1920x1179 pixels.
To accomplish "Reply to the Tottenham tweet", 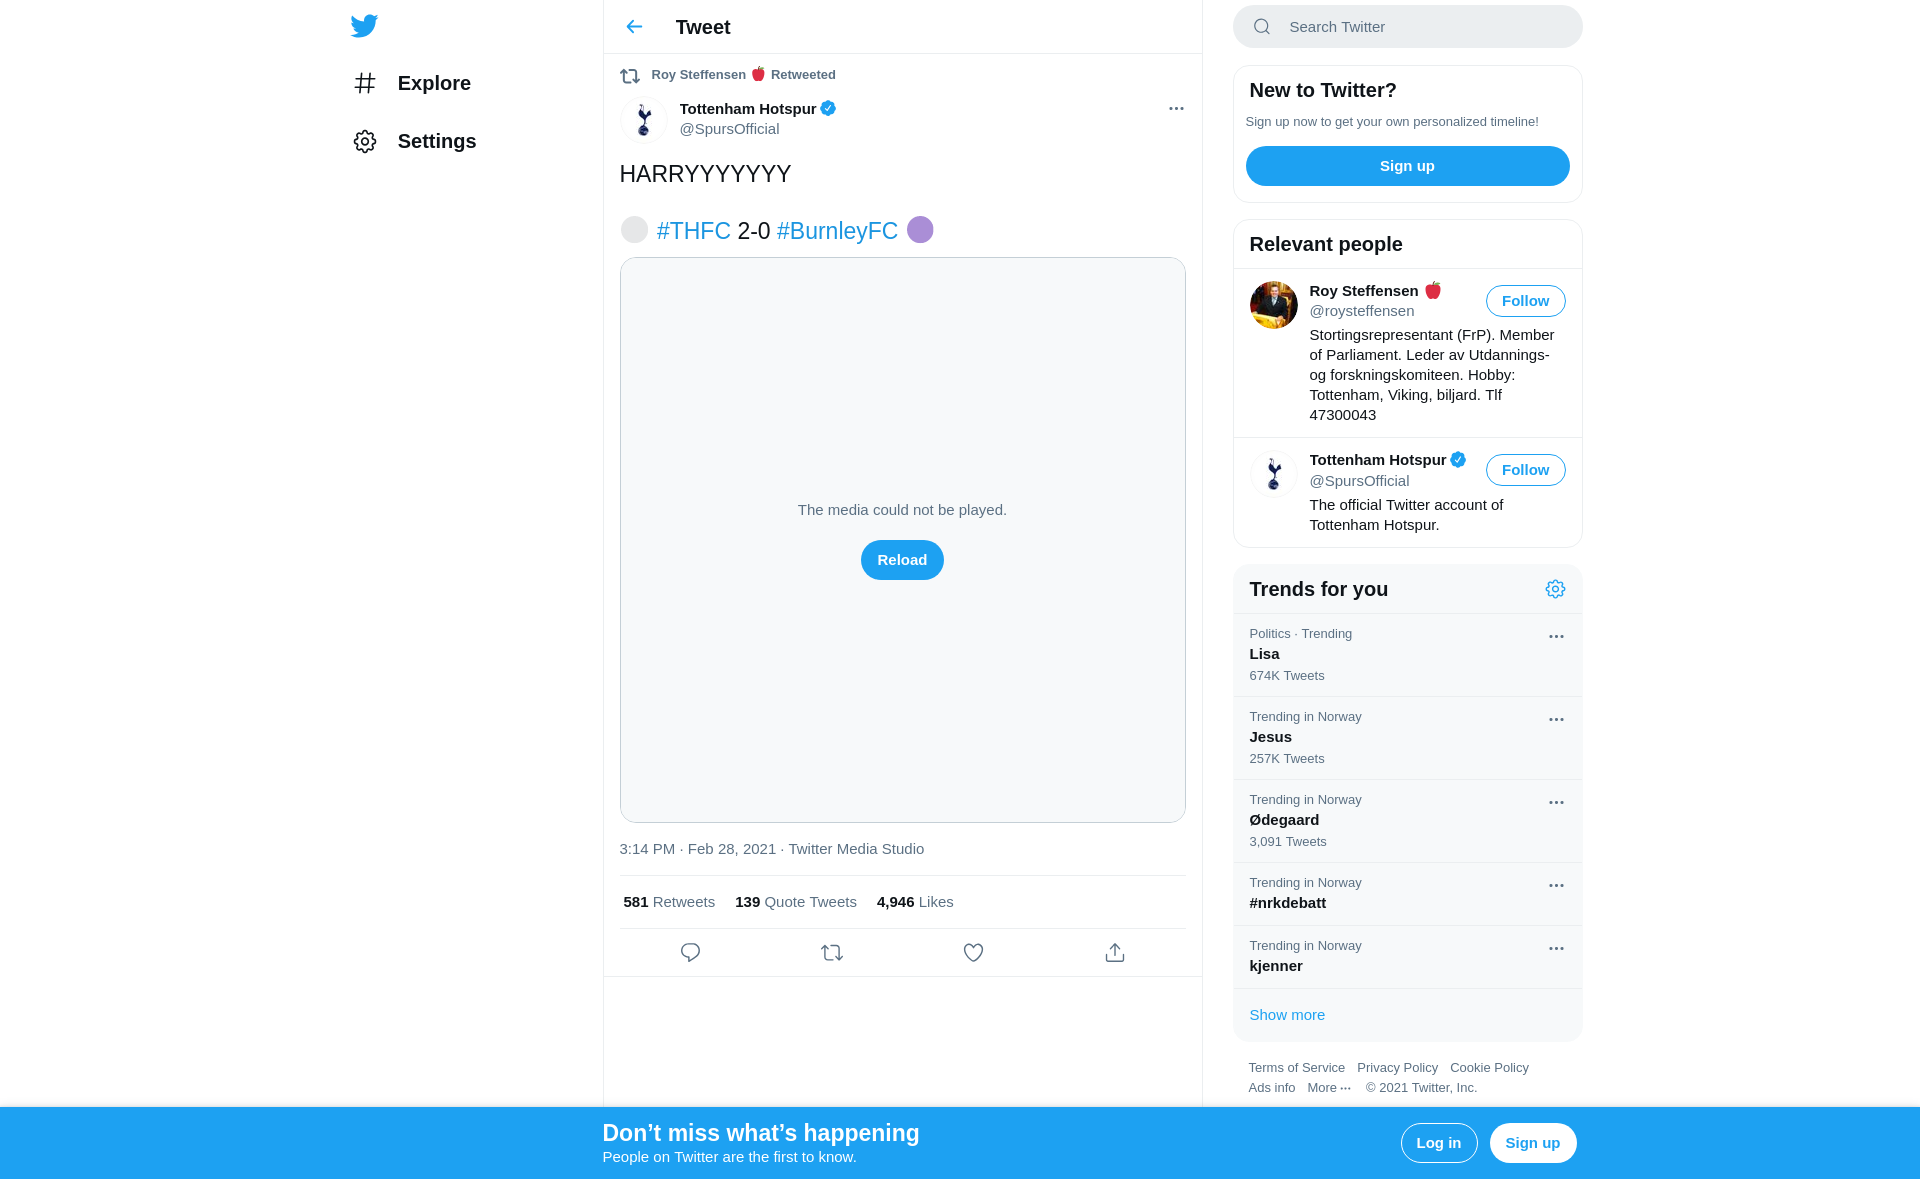I will 690,953.
